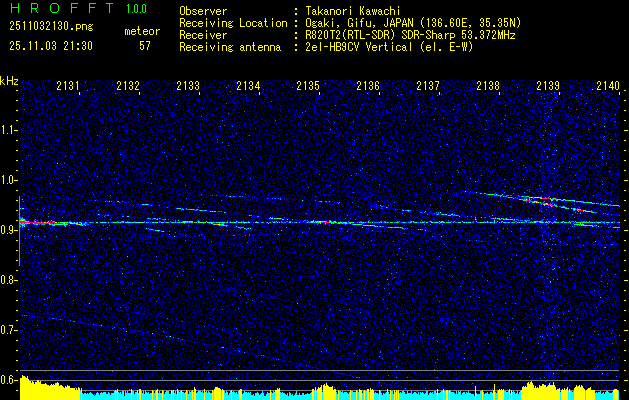Image resolution: width=629 pixels, height=400 pixels.
Task: Click observer name Takanori Kawachi
Action: 353,11
